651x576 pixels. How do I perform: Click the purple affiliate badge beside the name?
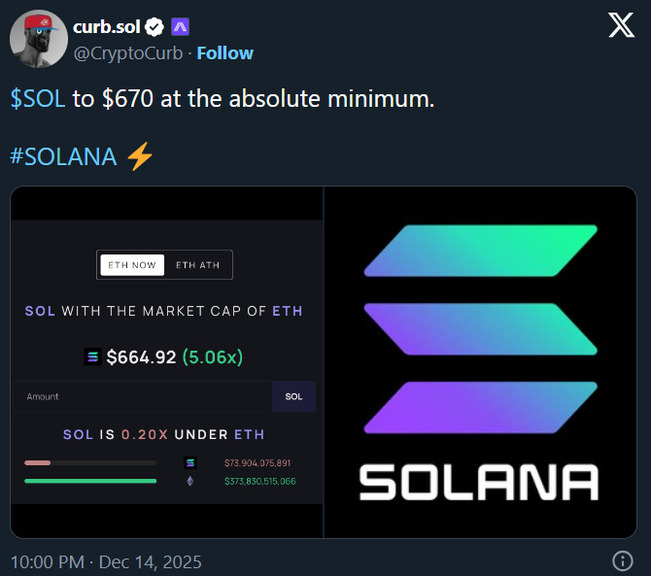[182, 27]
